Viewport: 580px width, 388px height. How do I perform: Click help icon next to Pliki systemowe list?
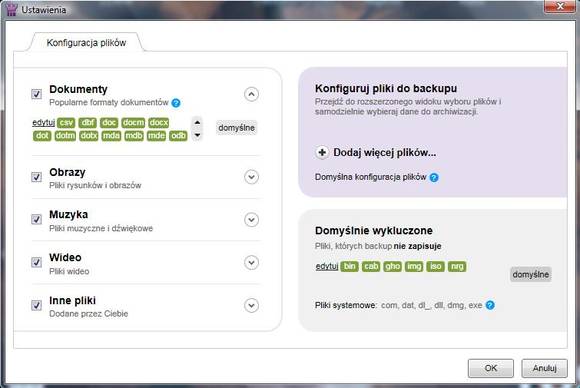490,305
